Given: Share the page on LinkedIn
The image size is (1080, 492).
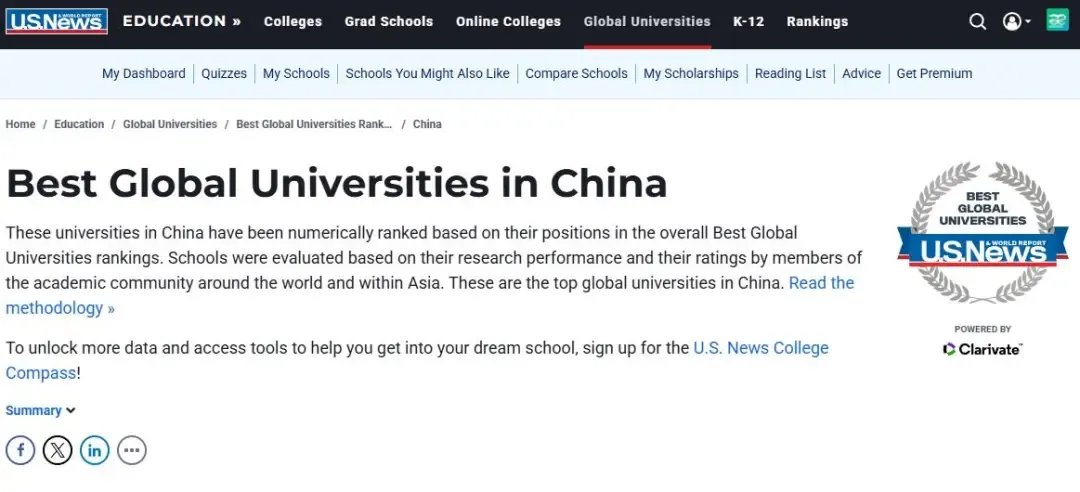Looking at the screenshot, I should (x=95, y=451).
